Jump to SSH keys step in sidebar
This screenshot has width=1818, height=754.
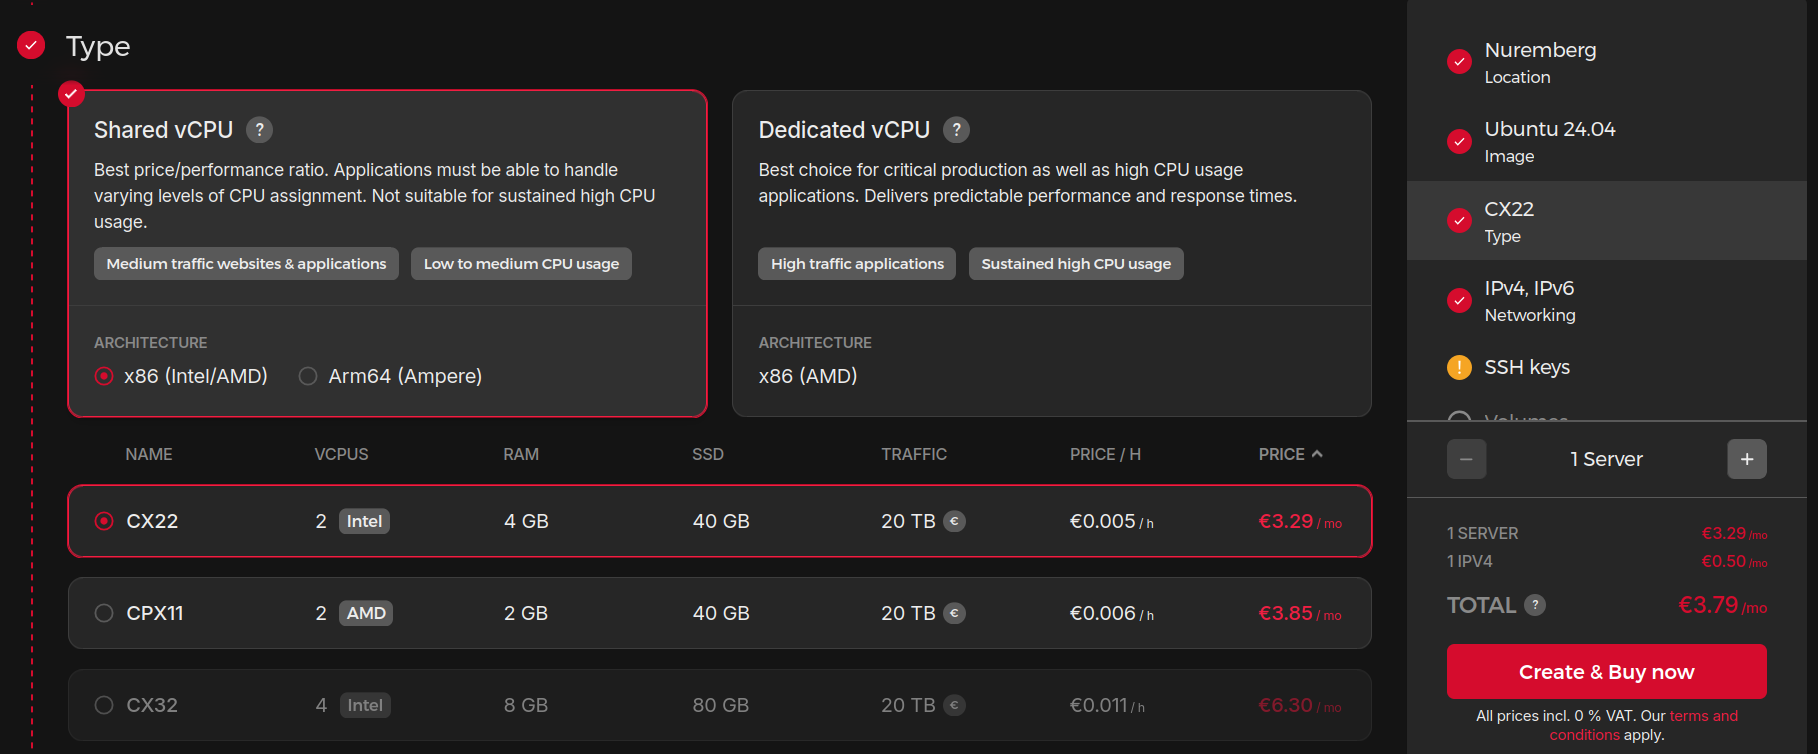coord(1606,367)
